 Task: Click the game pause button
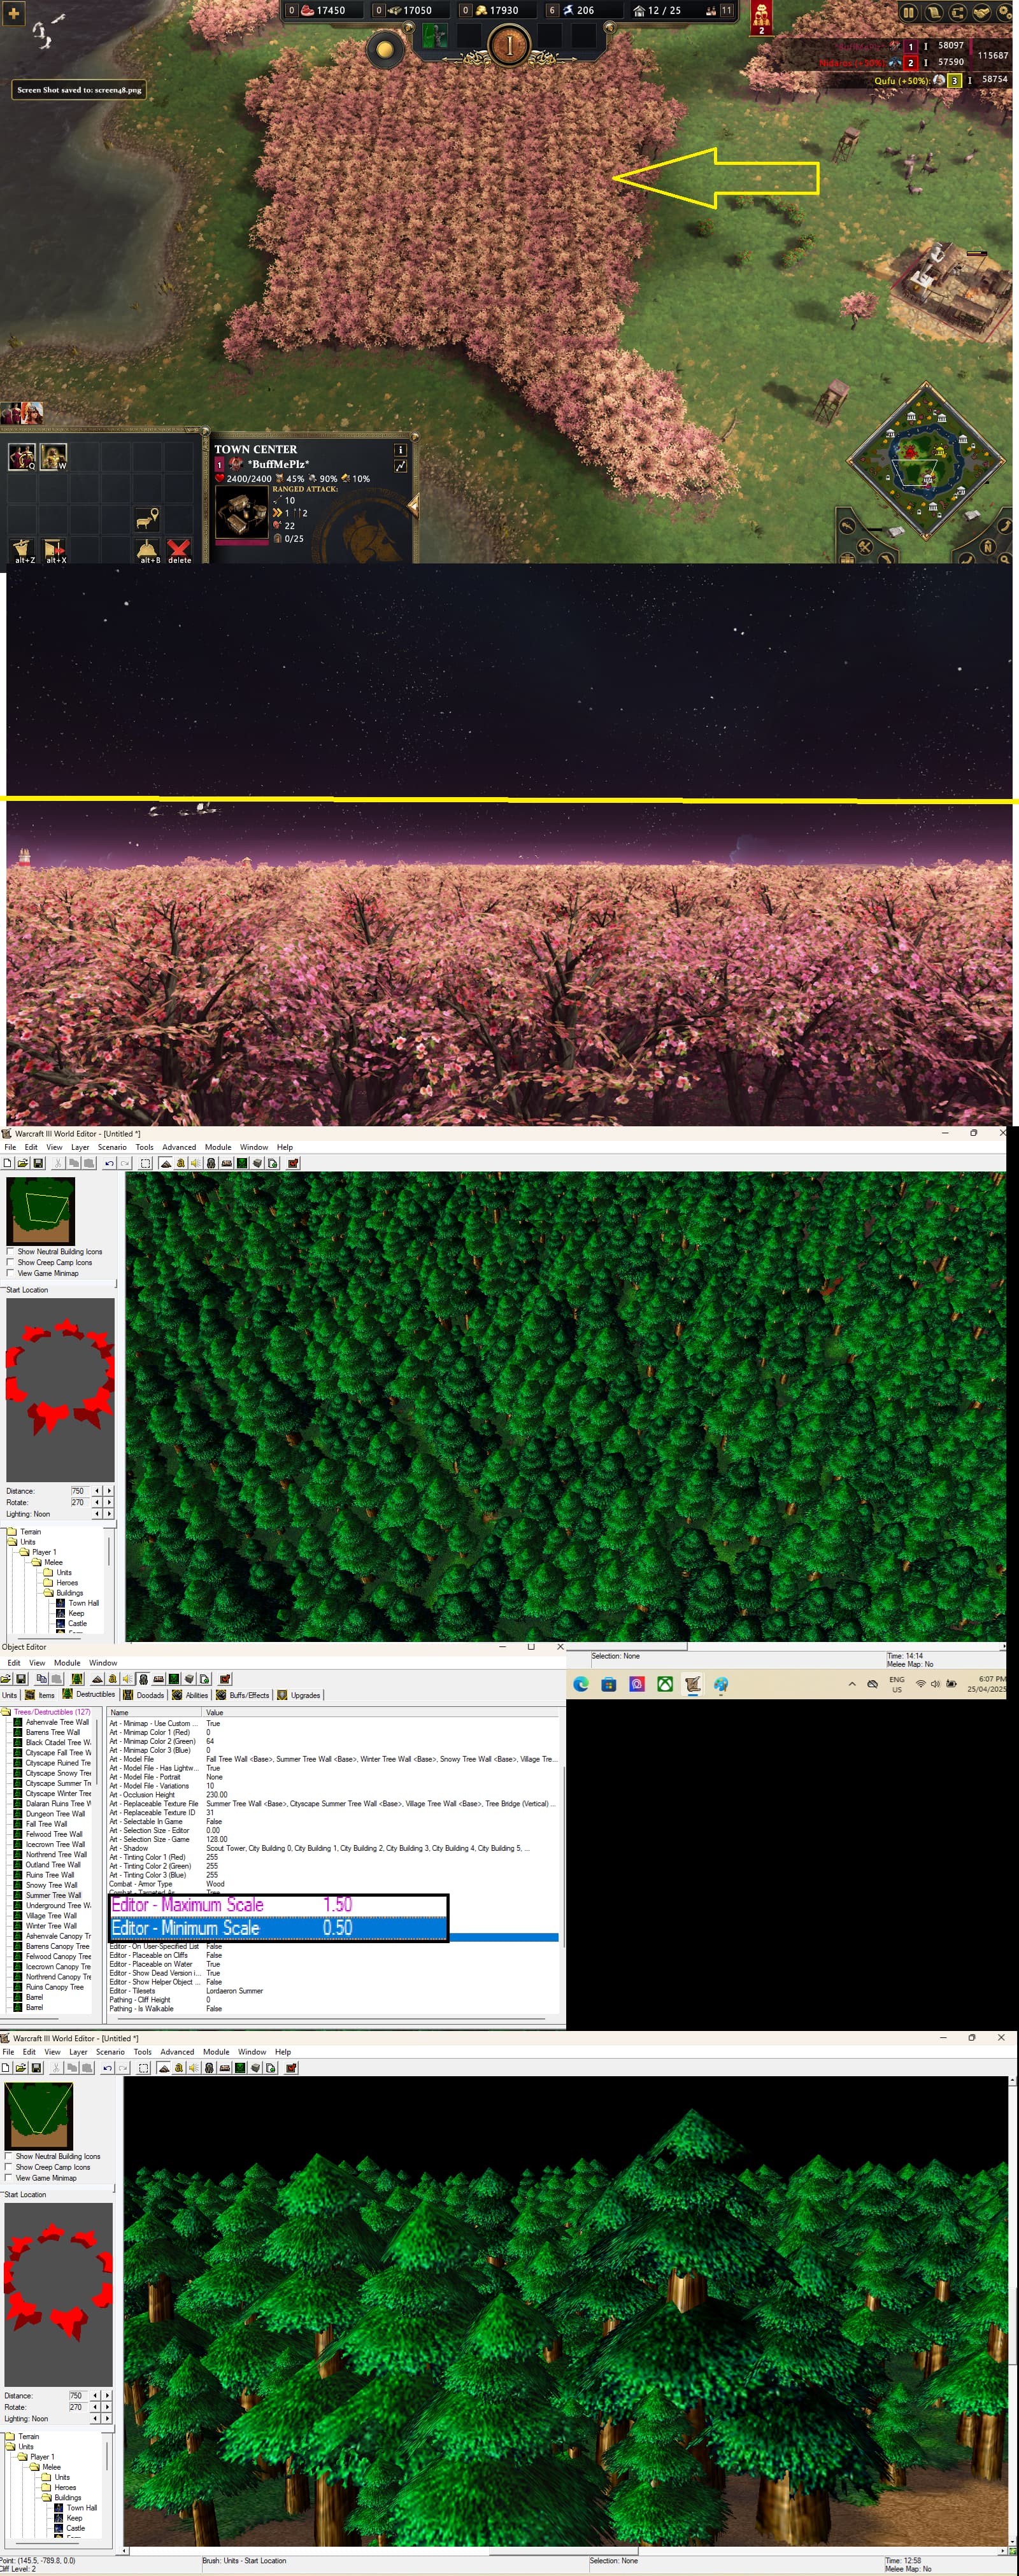[x=908, y=13]
